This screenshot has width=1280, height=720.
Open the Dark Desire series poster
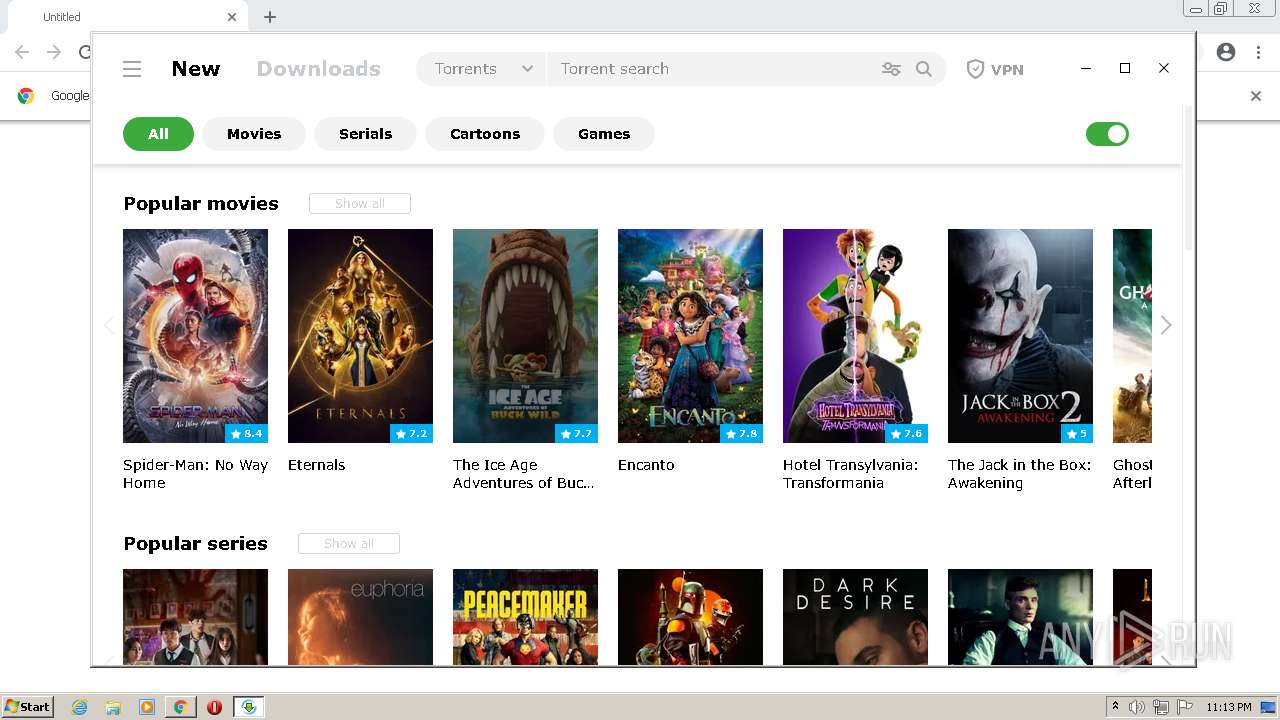[x=855, y=617]
